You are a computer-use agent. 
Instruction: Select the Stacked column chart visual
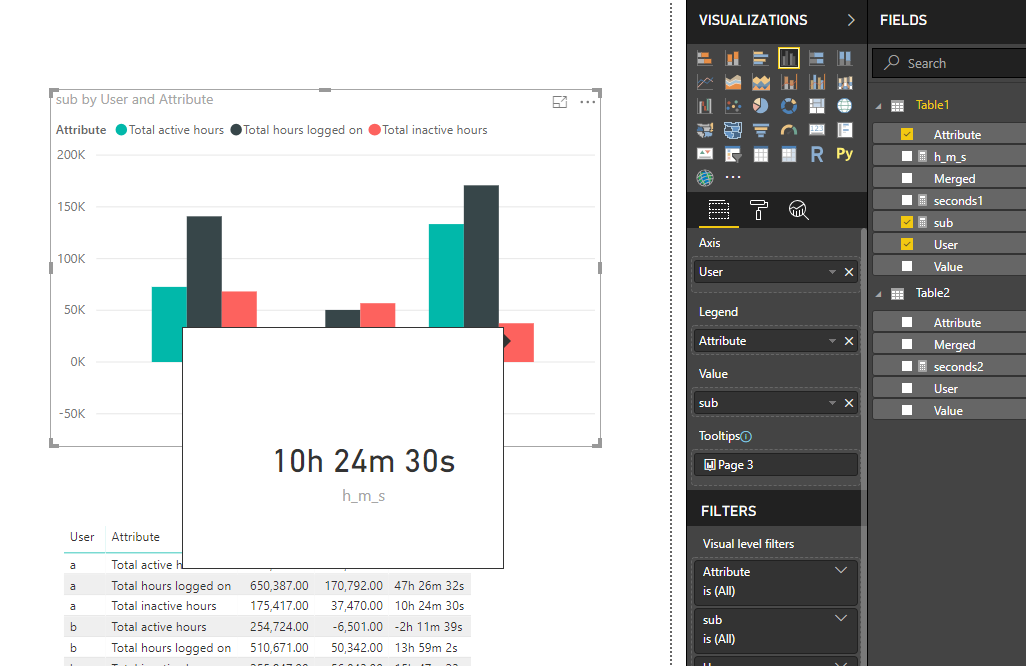[x=733, y=58]
